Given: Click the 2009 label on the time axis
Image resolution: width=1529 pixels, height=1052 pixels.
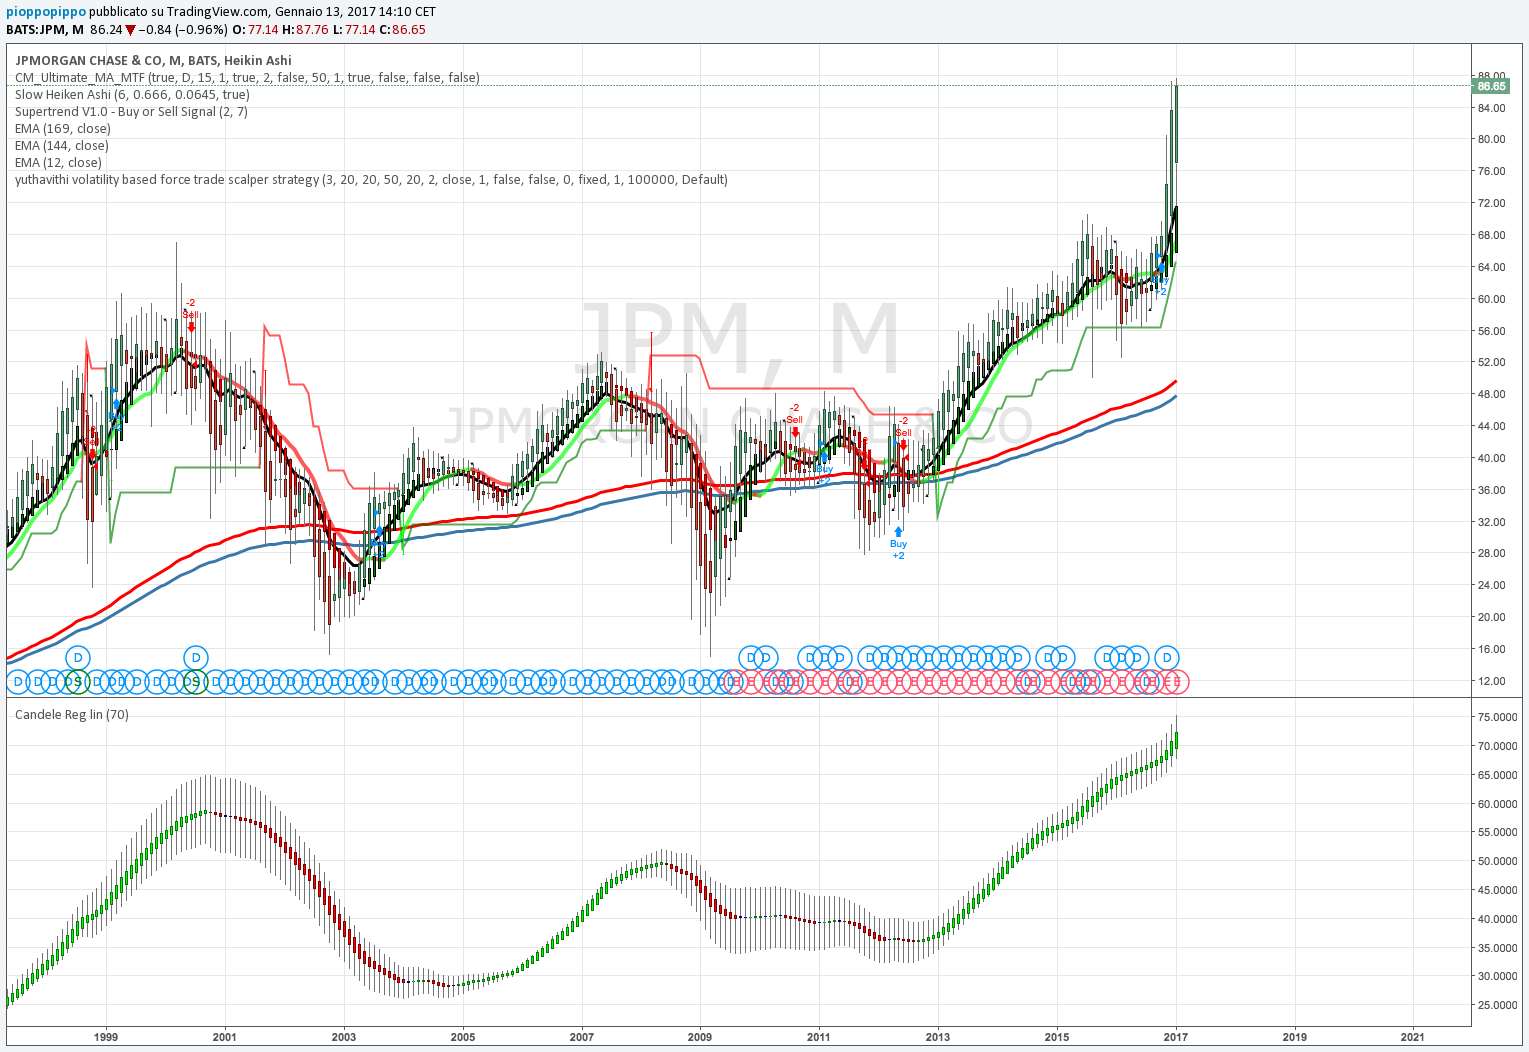Looking at the screenshot, I should click(700, 1036).
